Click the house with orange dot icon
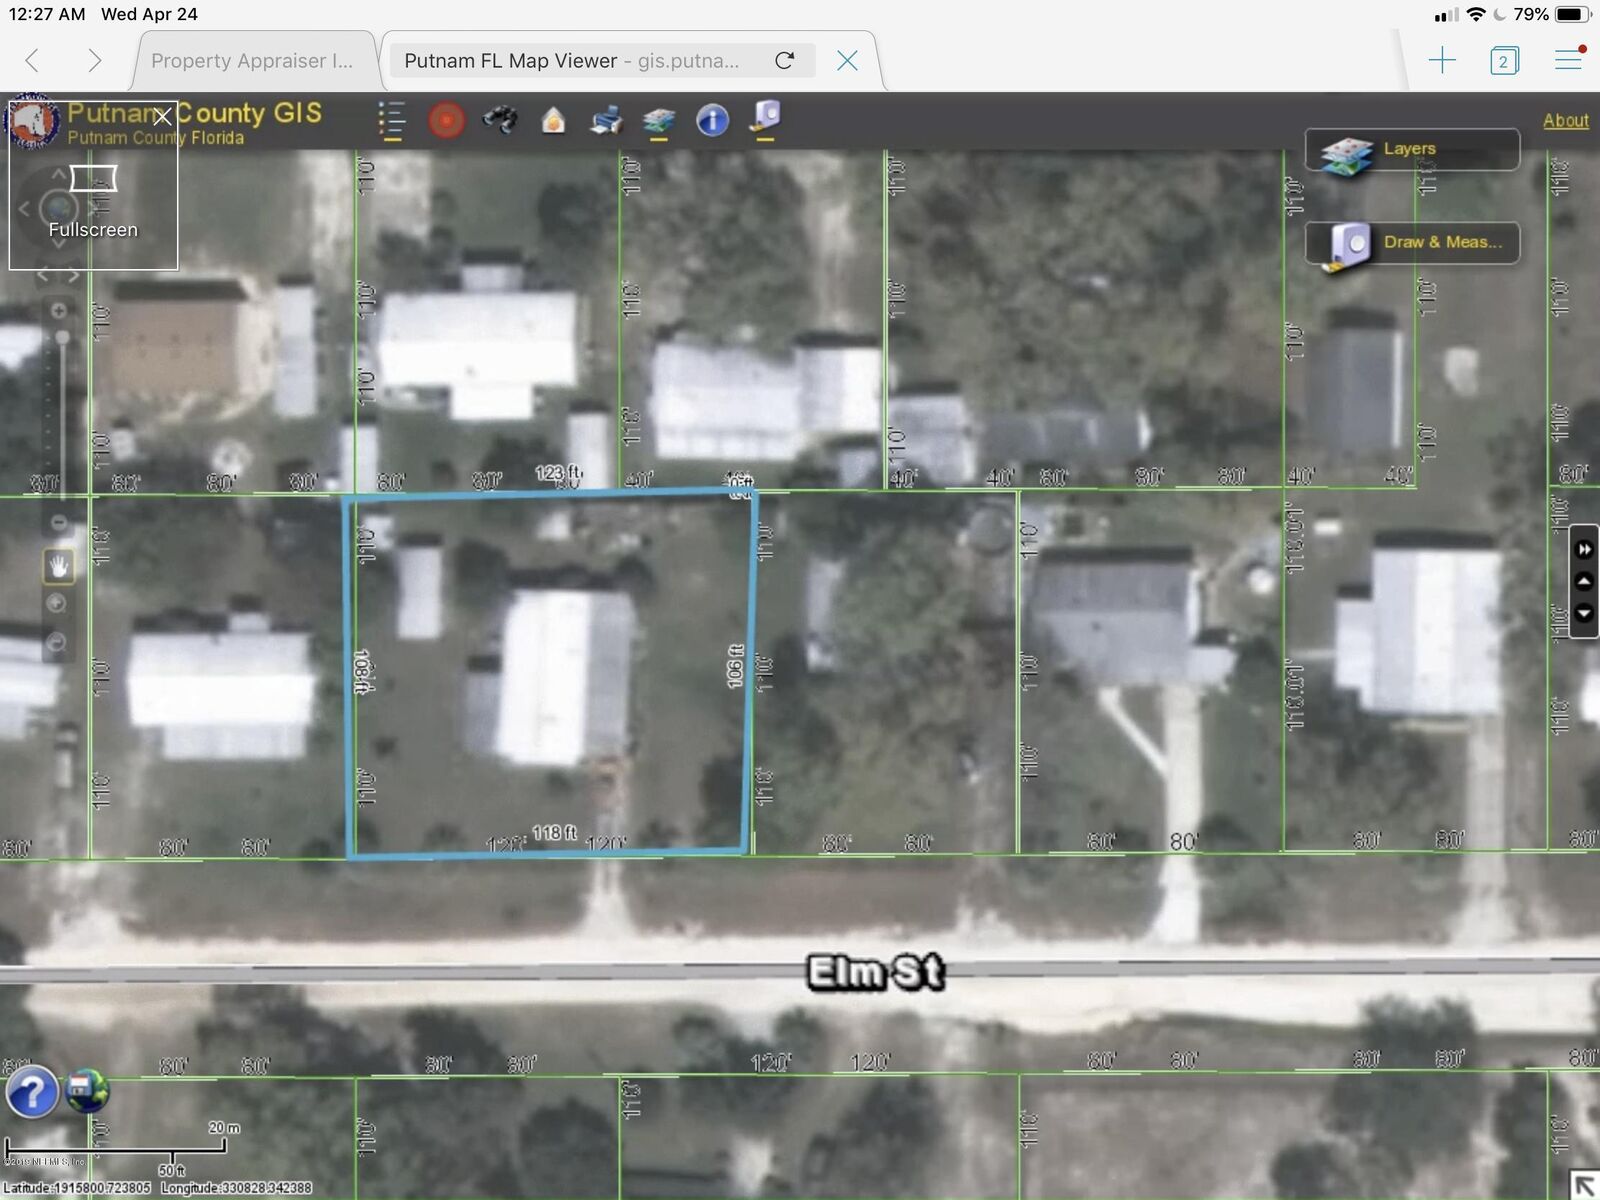The image size is (1600, 1200). pos(553,121)
